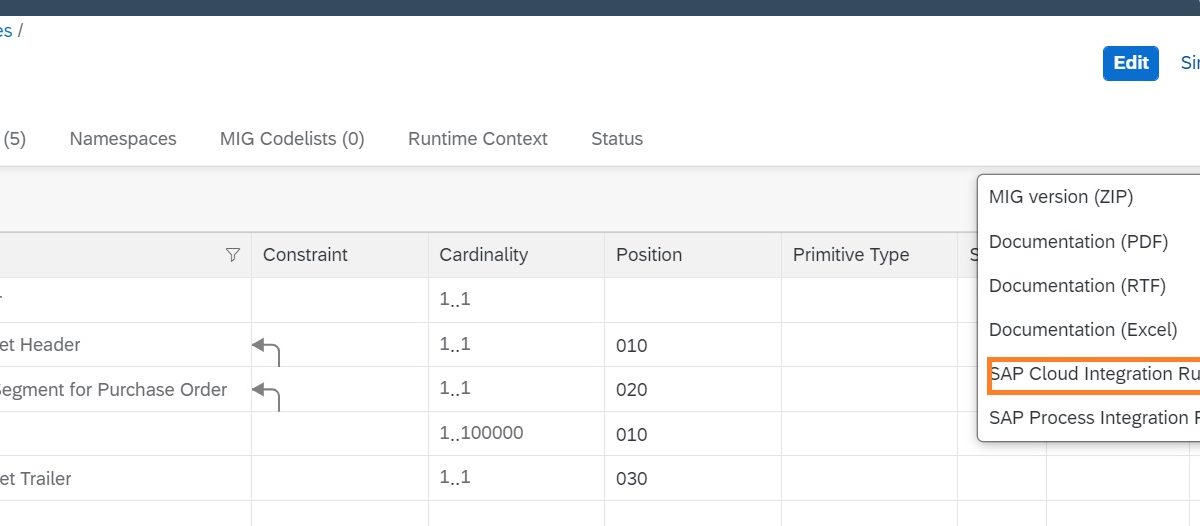Sort by the Cardinality column header

coord(483,255)
